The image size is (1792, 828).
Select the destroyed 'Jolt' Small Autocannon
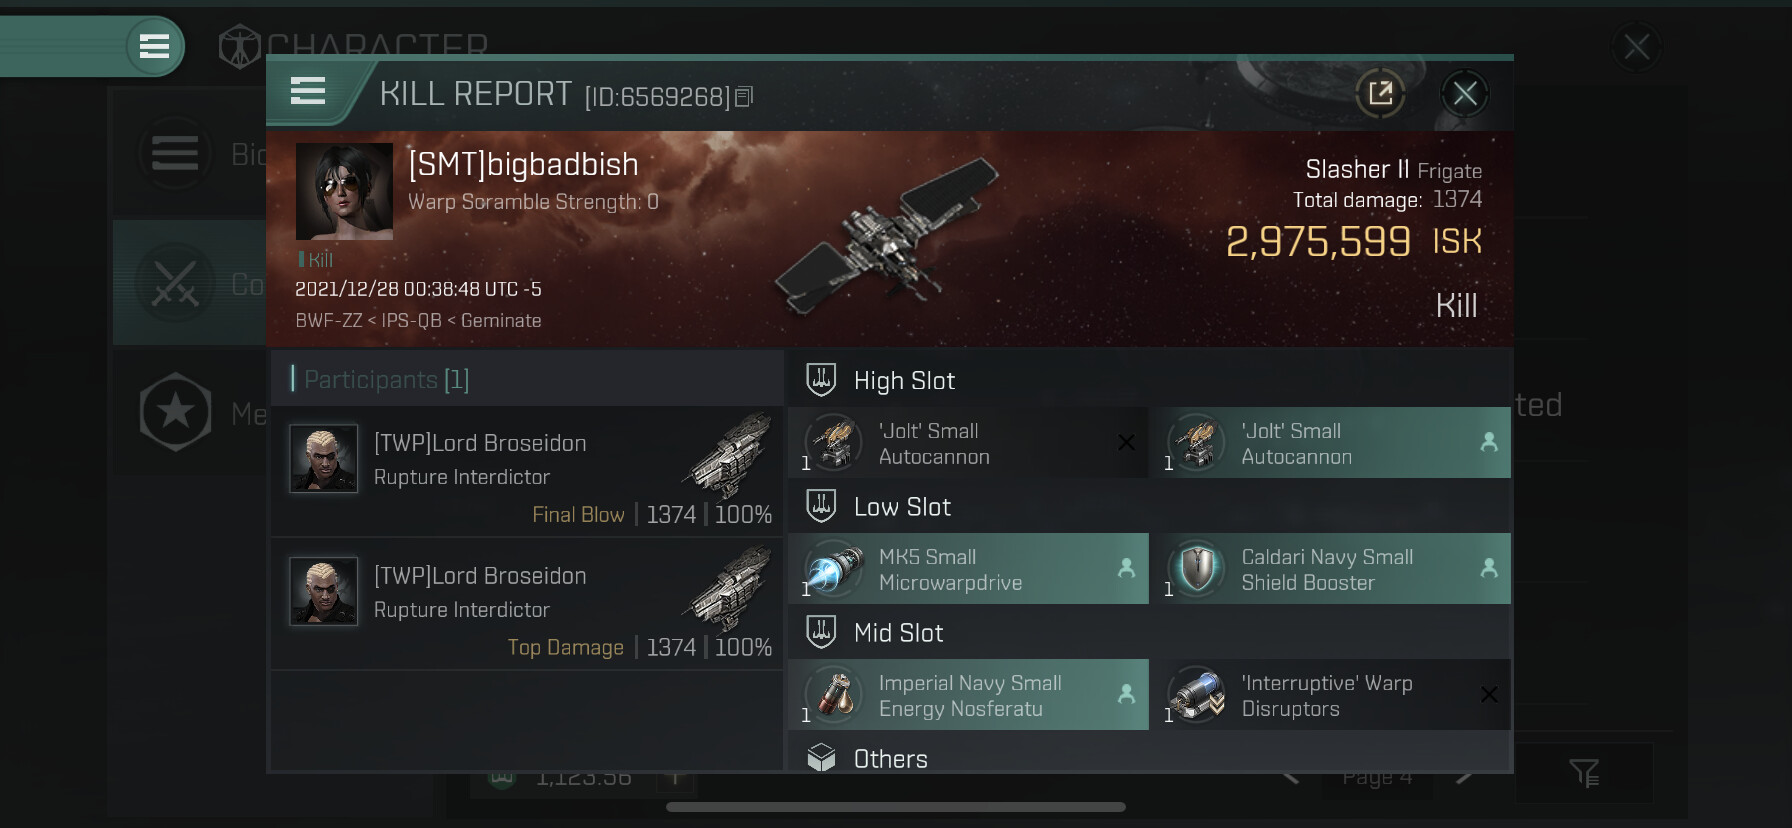point(968,443)
